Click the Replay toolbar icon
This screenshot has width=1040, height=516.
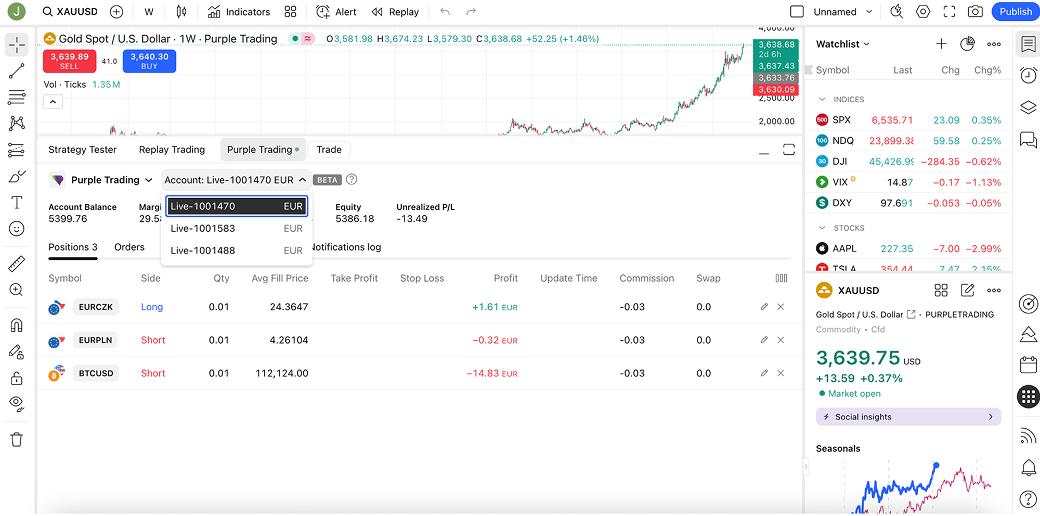point(395,12)
